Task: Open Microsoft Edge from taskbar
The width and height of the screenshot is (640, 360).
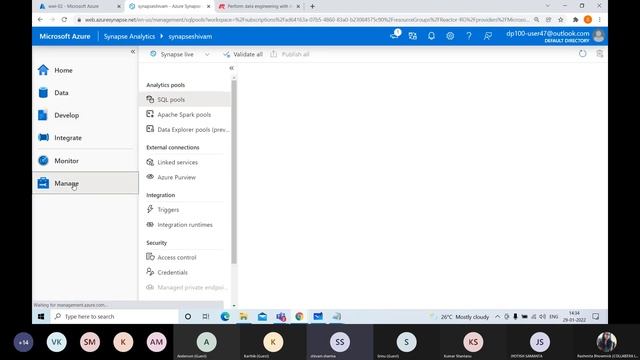Action: coord(225,316)
